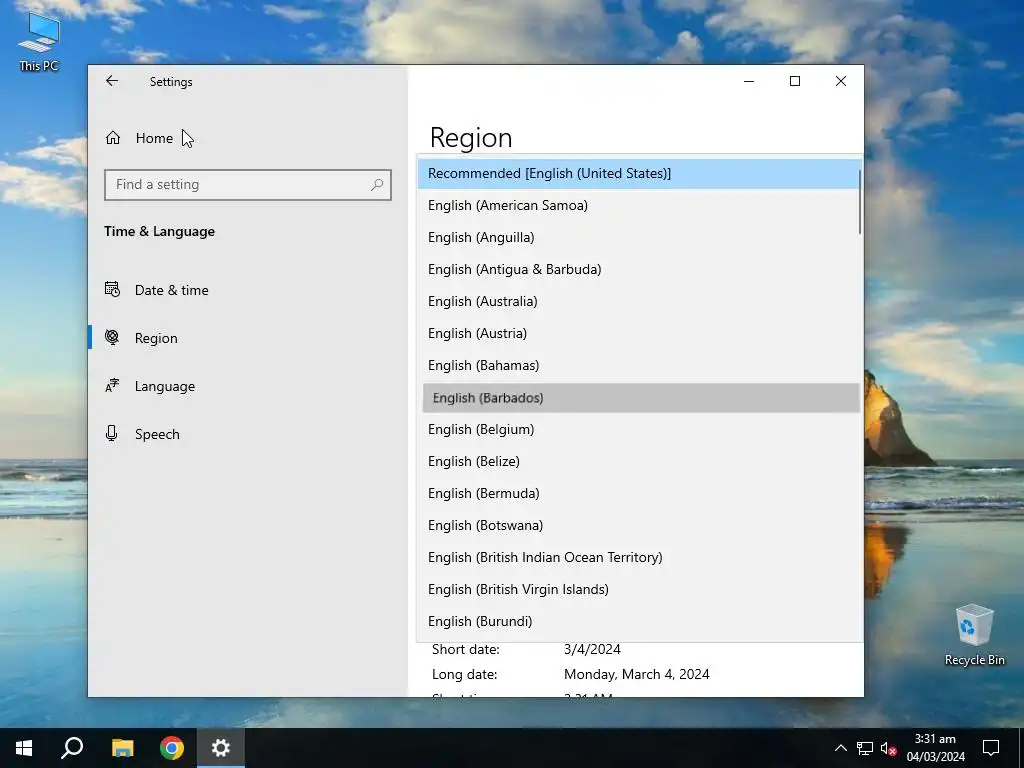Click the Short date value 3/4/2024

click(592, 649)
